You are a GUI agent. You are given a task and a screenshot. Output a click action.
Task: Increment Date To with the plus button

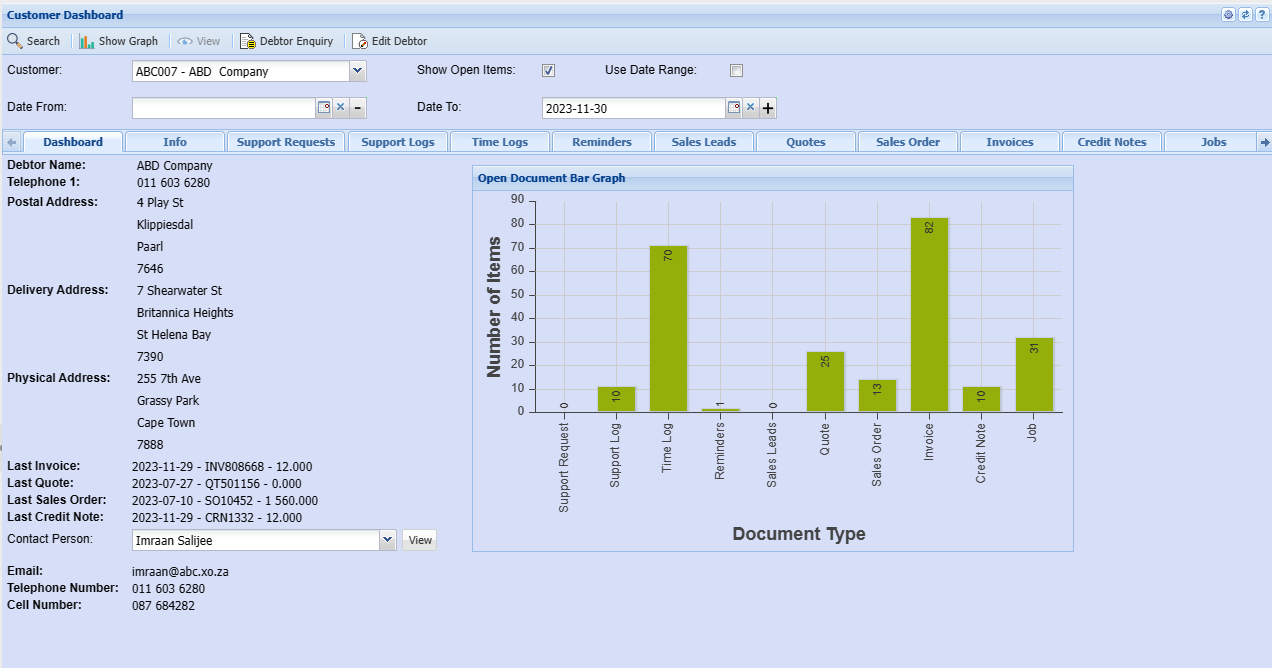pyautogui.click(x=768, y=108)
